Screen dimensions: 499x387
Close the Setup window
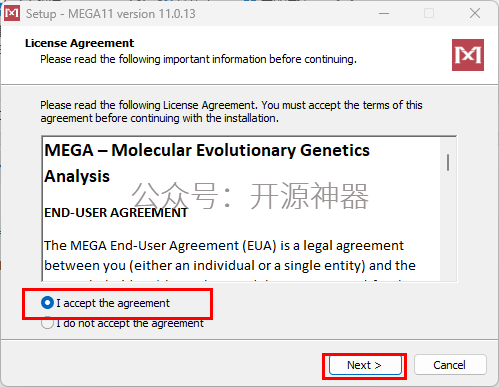(475, 13)
